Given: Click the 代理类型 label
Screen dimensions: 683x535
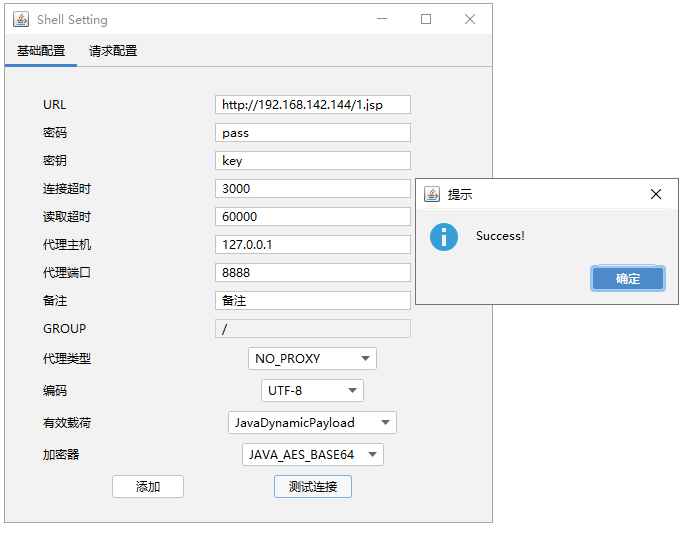Looking at the screenshot, I should (67, 359).
